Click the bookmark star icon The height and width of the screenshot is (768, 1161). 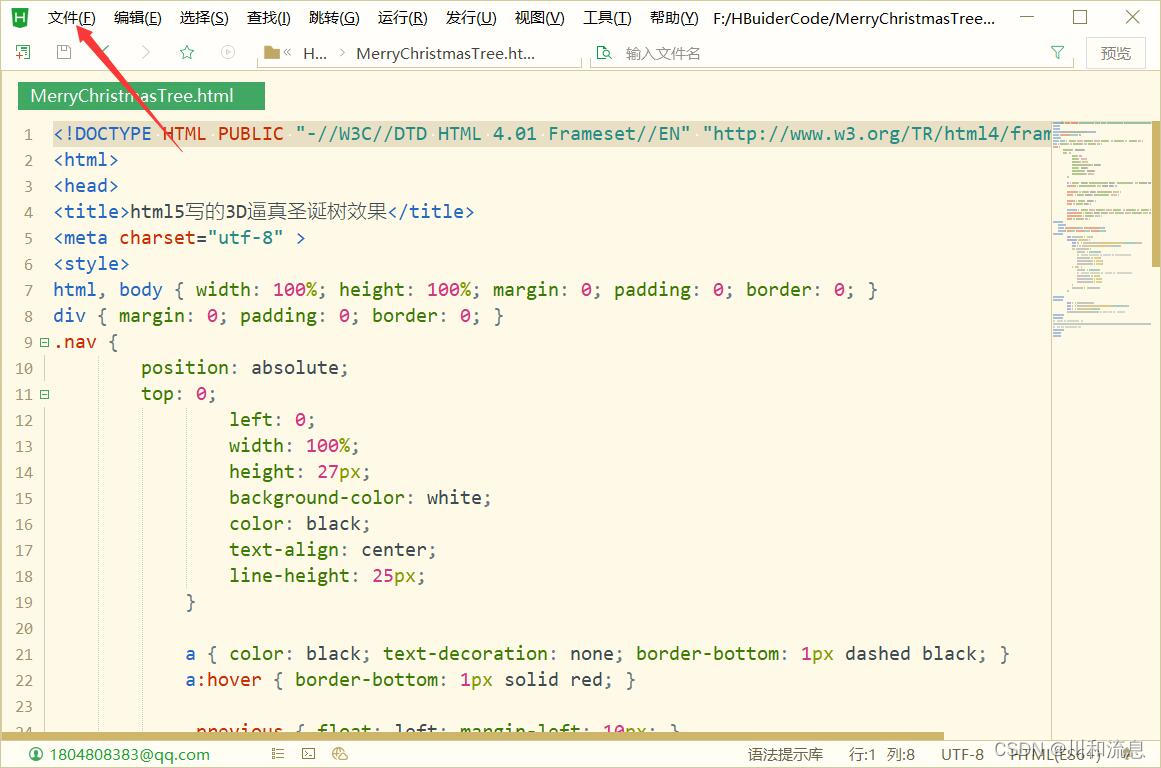tap(187, 52)
